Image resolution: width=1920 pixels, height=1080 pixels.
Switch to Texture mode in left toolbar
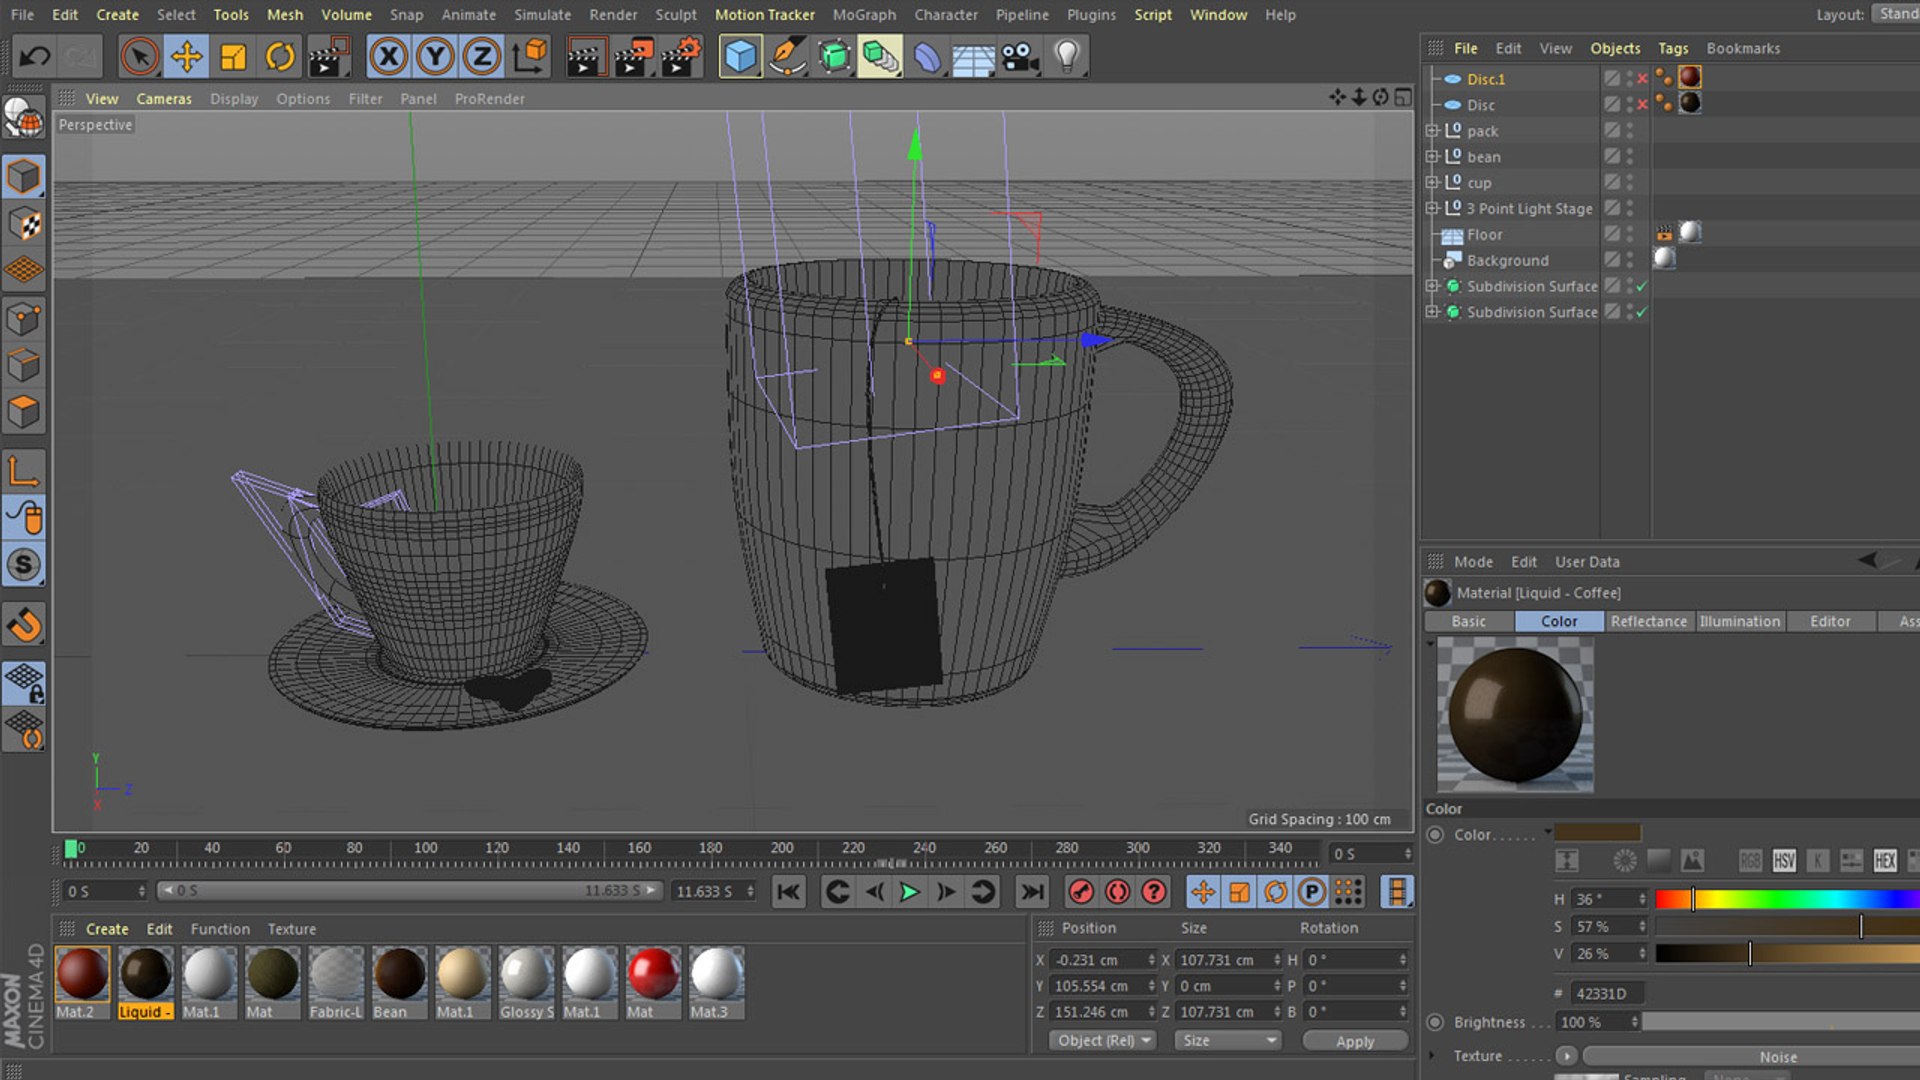(24, 225)
